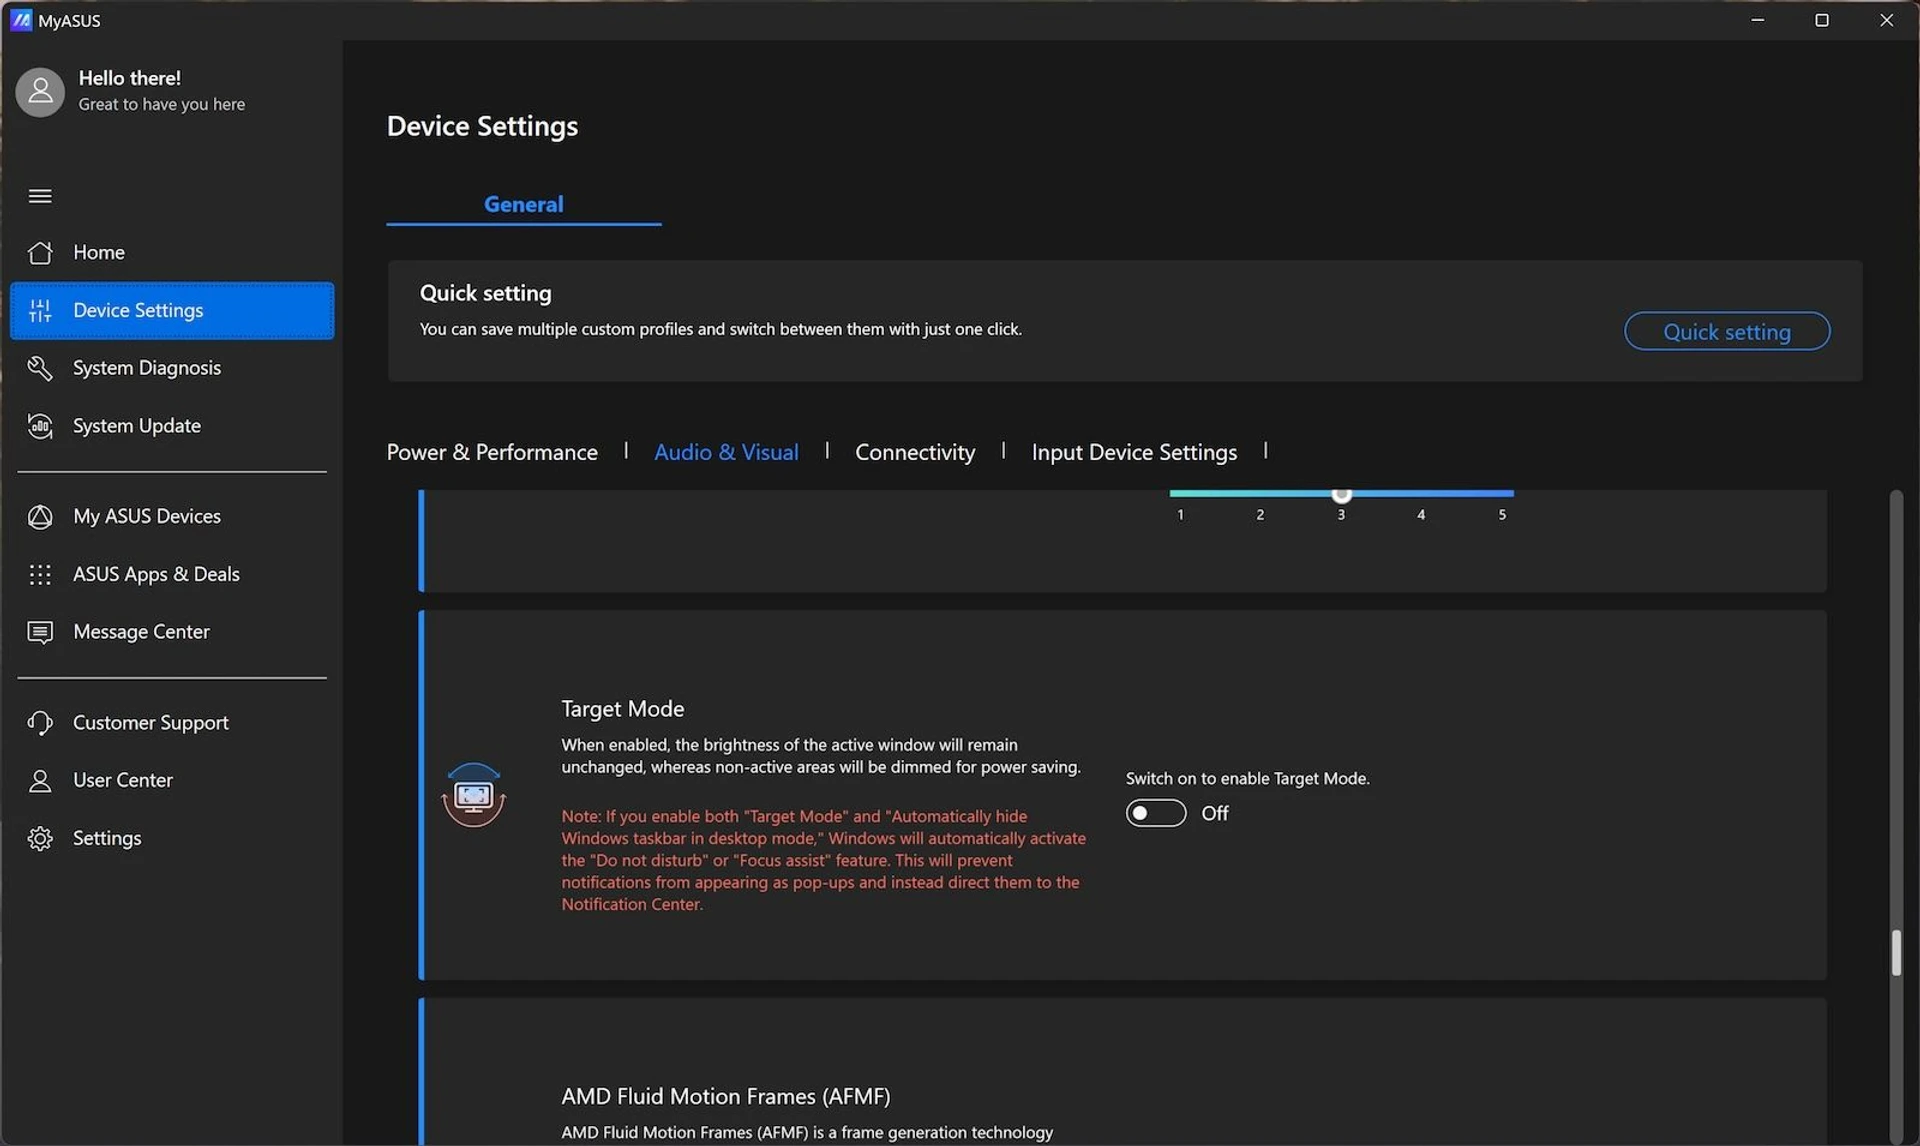
Task: Click the 'Device Settings' page title
Action: [x=482, y=126]
